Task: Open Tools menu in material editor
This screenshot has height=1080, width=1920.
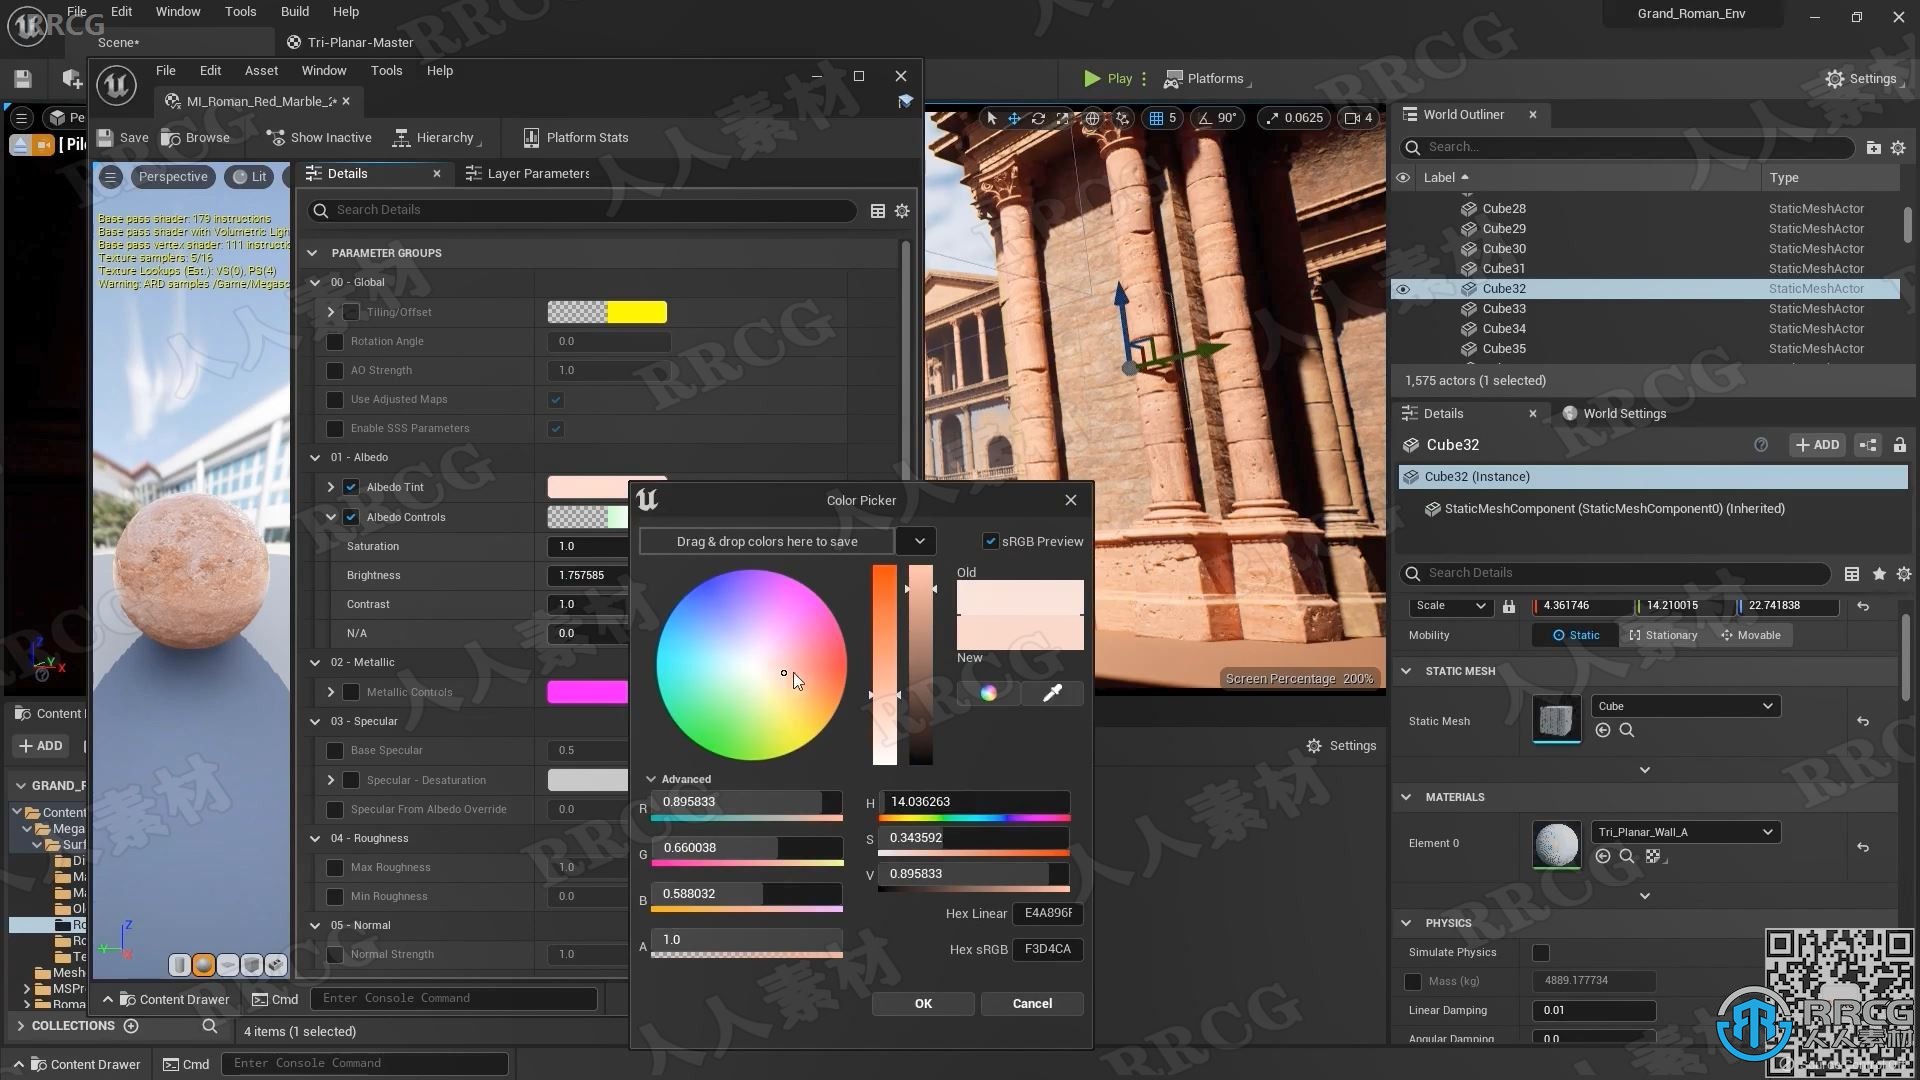Action: [x=386, y=71]
